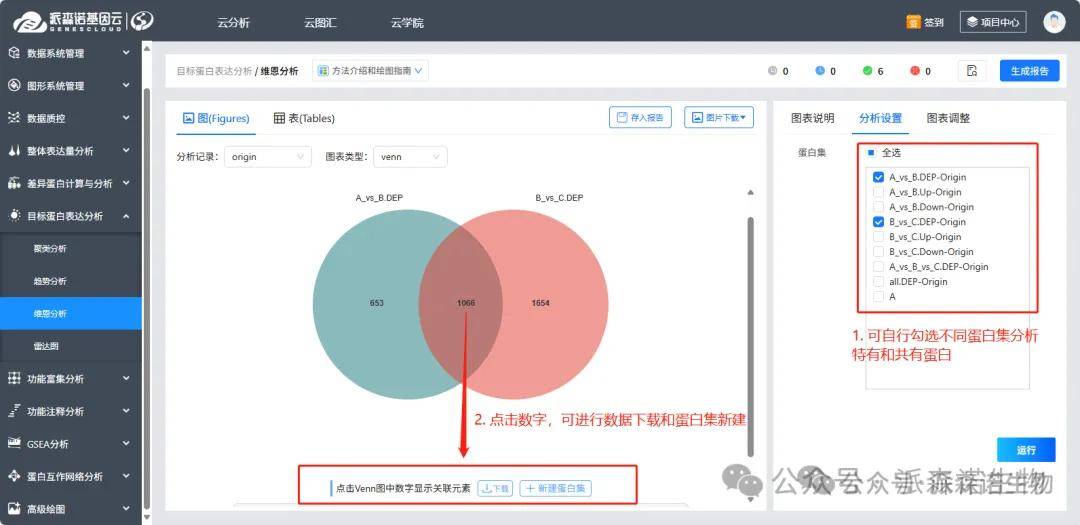Switch to the 表(Tables) tab

click(304, 118)
